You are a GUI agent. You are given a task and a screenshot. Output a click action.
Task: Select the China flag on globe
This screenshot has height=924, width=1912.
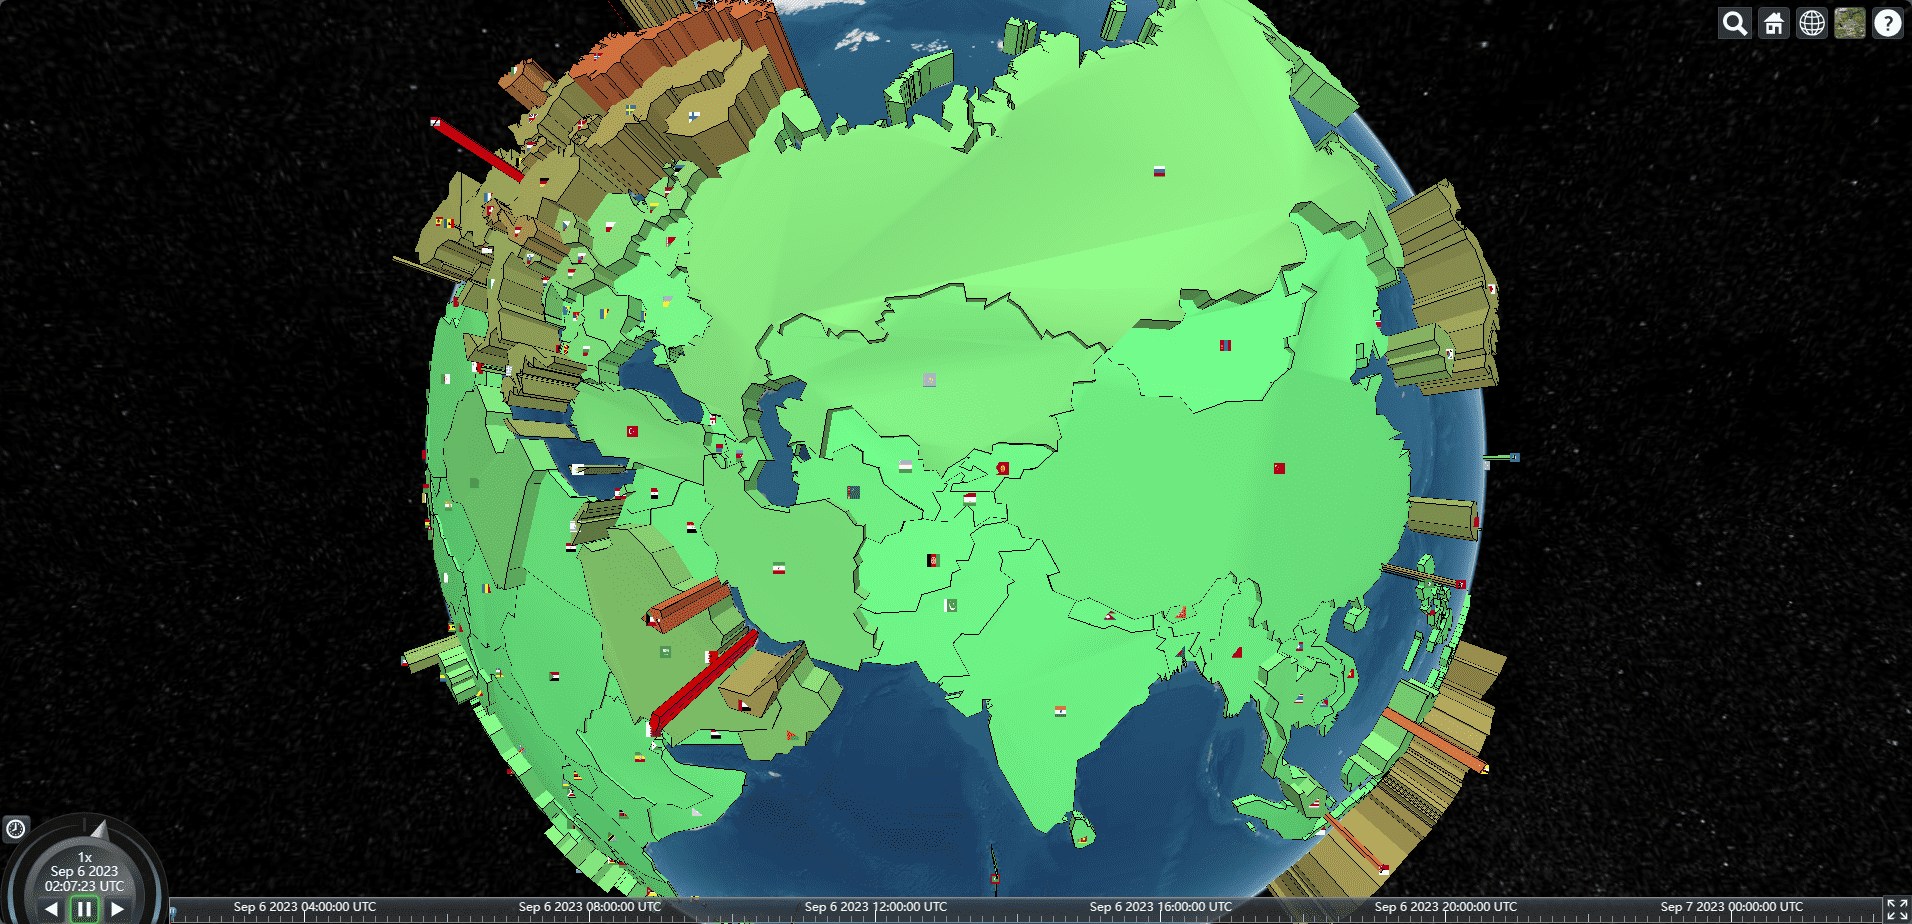[x=1279, y=468]
